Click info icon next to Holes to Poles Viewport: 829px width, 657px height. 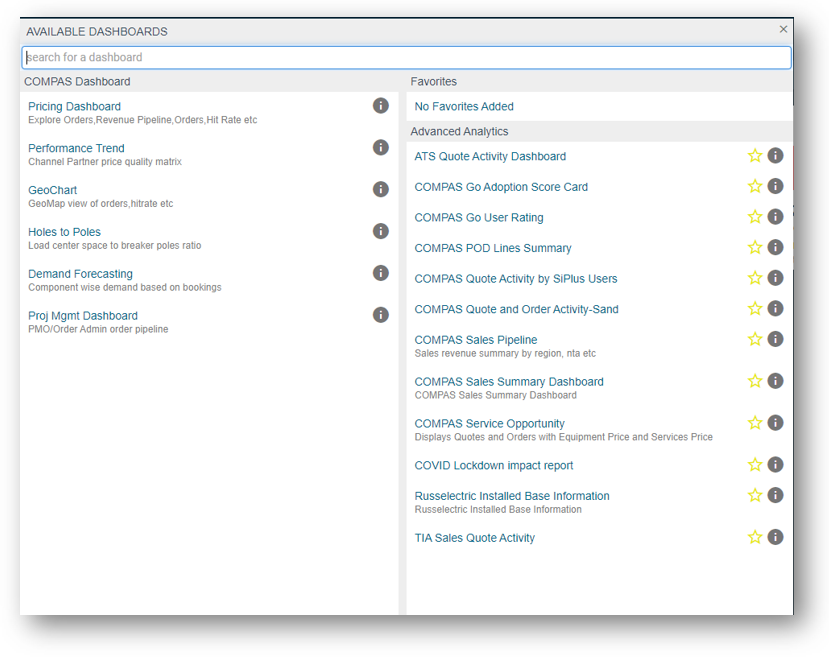[380, 231]
